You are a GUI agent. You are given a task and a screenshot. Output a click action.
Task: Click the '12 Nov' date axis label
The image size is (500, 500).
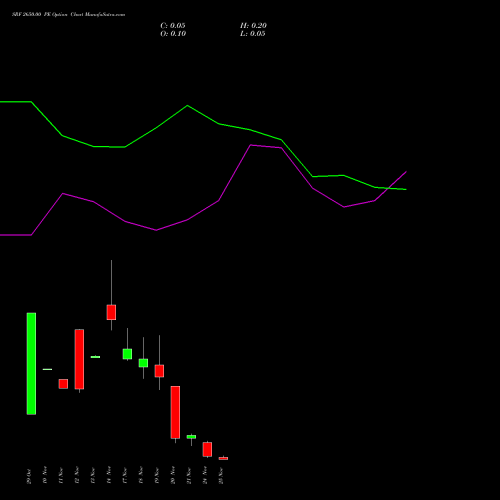pyautogui.click(x=77, y=475)
